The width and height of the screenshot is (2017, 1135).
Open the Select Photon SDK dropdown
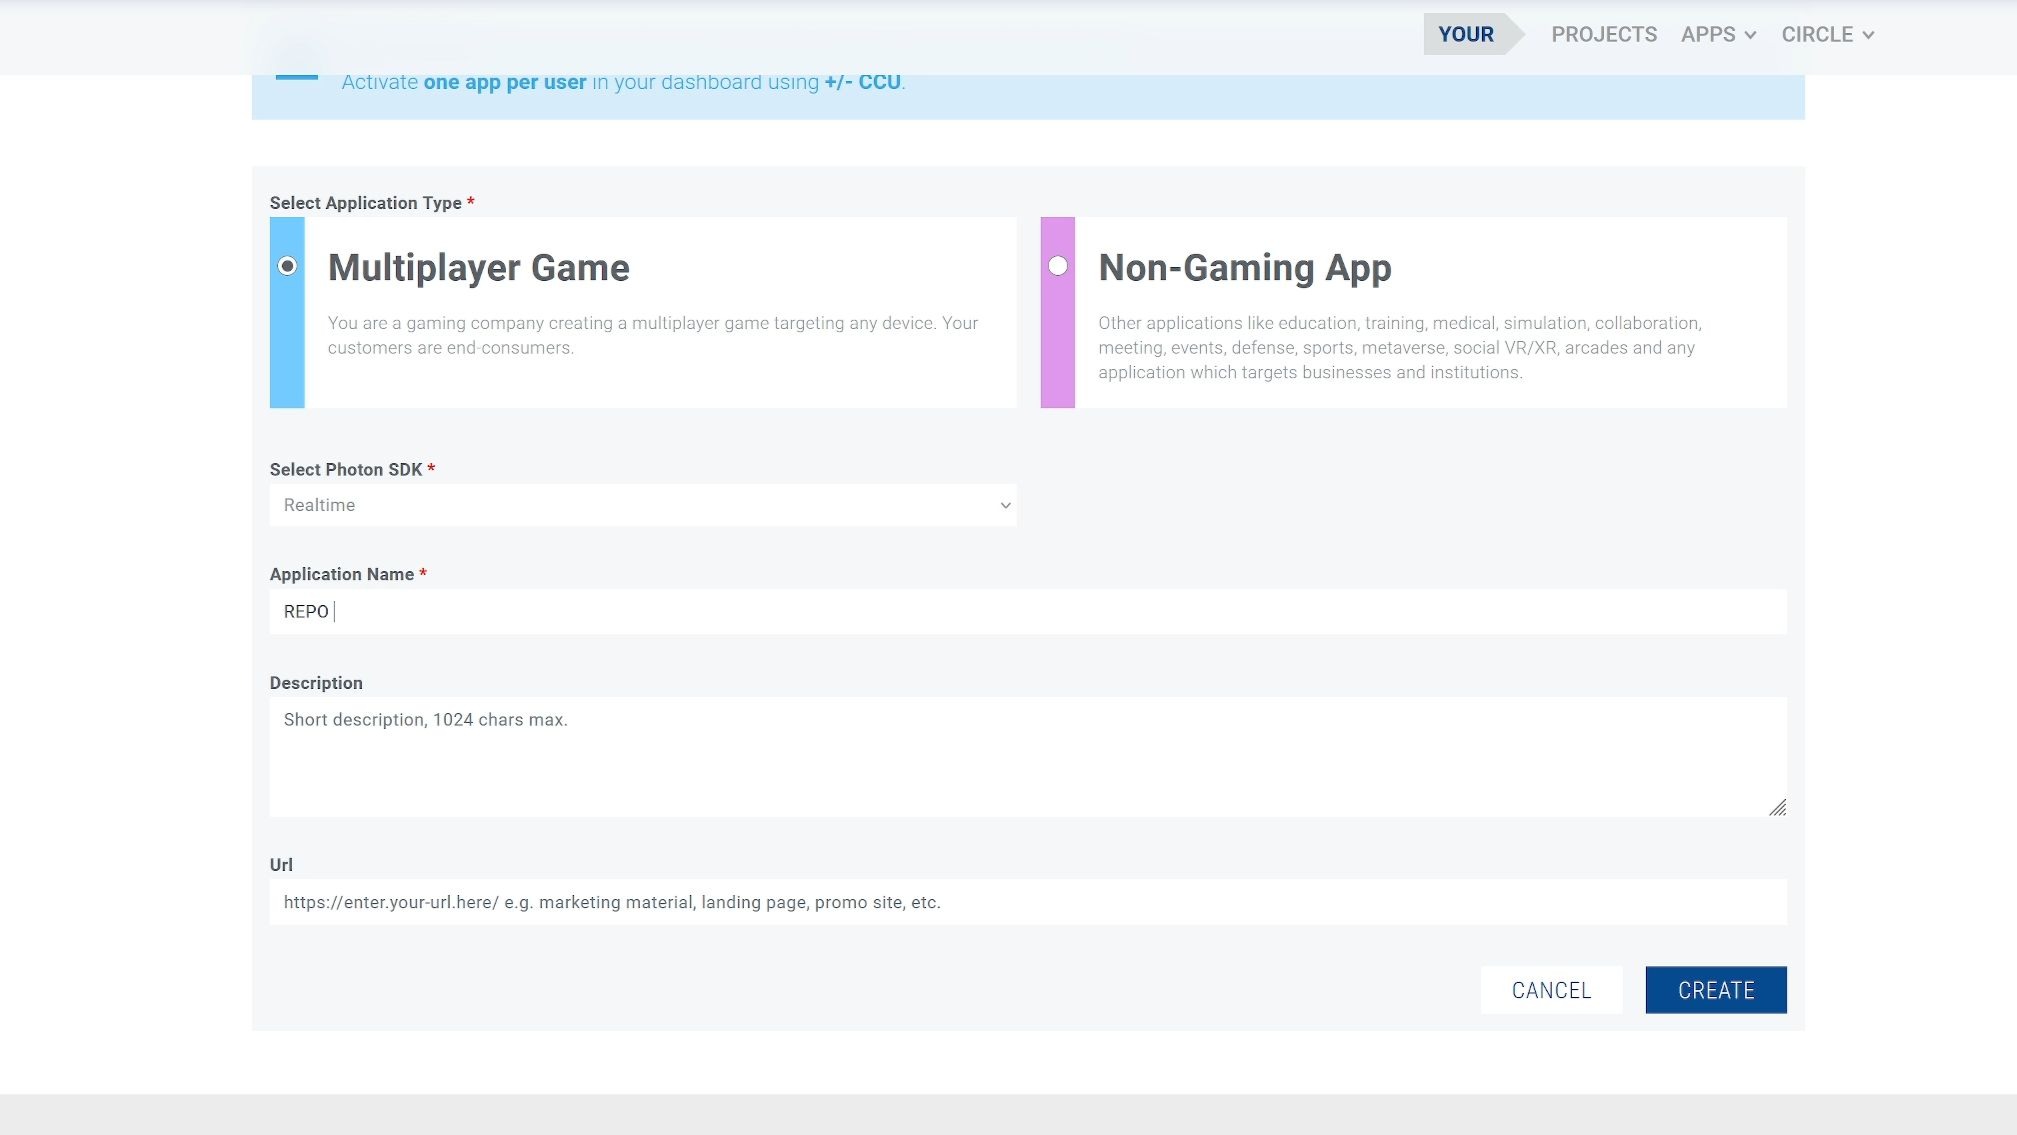[x=643, y=505]
